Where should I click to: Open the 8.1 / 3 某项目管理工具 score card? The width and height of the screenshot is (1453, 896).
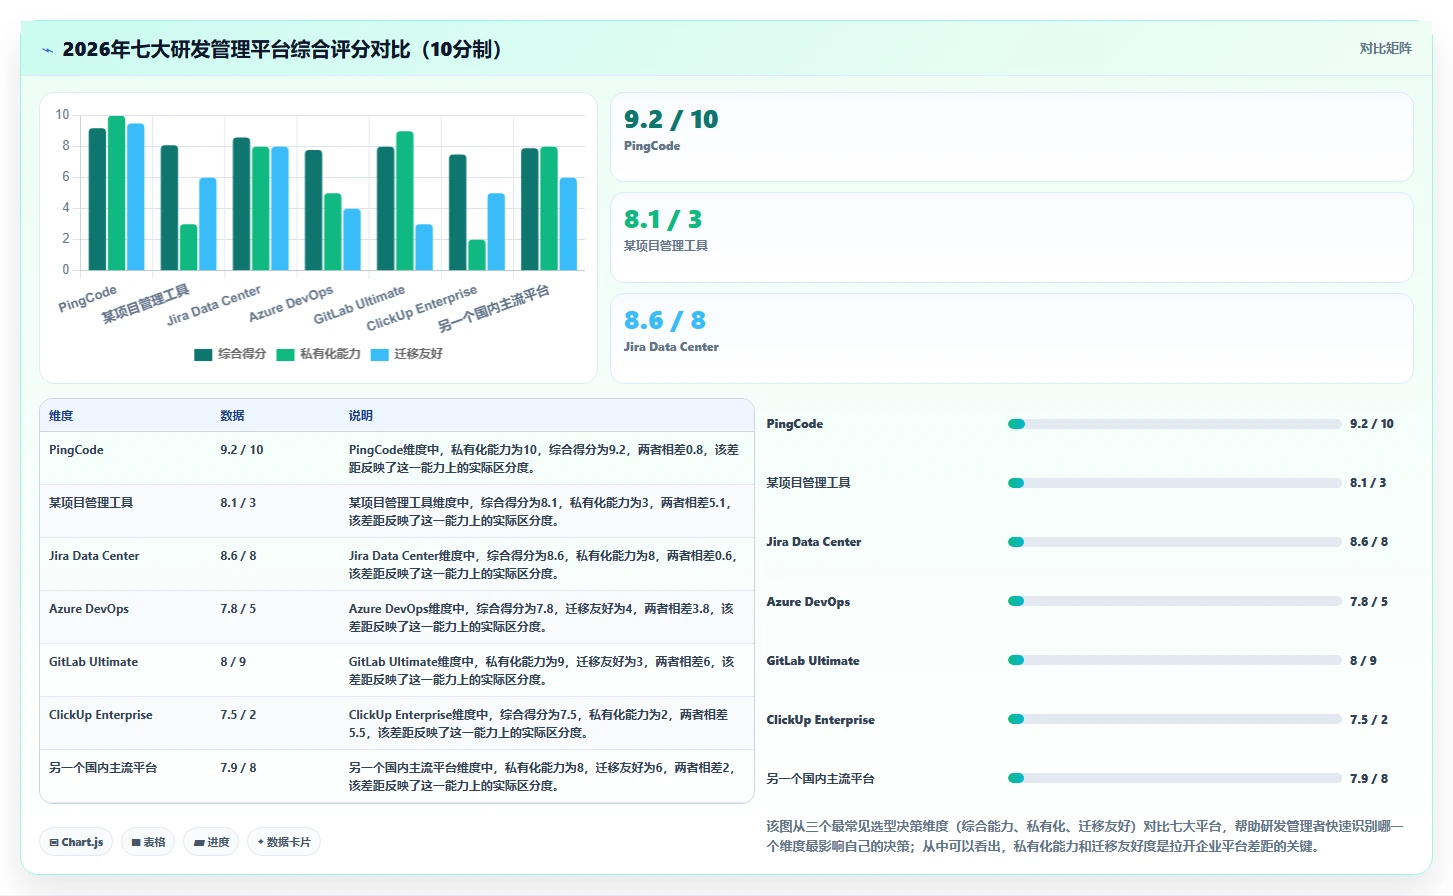tap(1011, 237)
